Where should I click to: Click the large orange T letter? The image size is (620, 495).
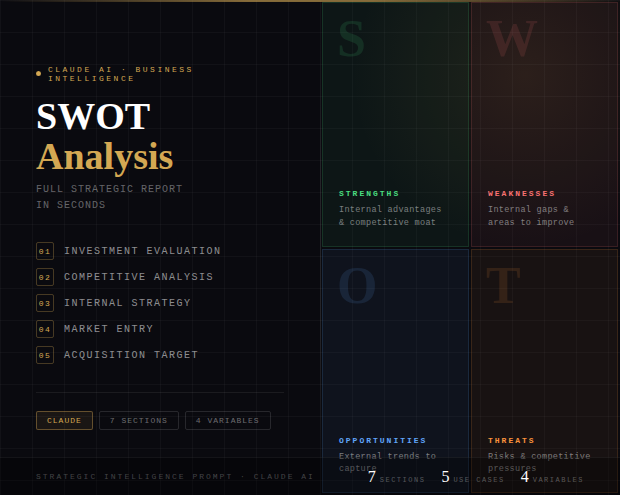tap(503, 286)
